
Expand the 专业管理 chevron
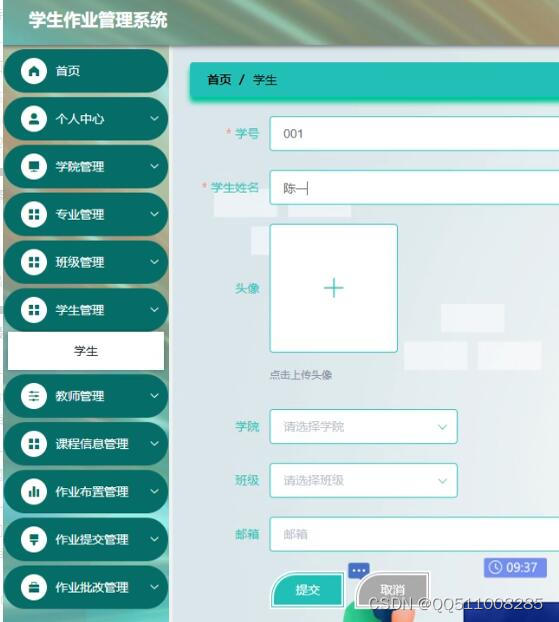[x=154, y=214]
